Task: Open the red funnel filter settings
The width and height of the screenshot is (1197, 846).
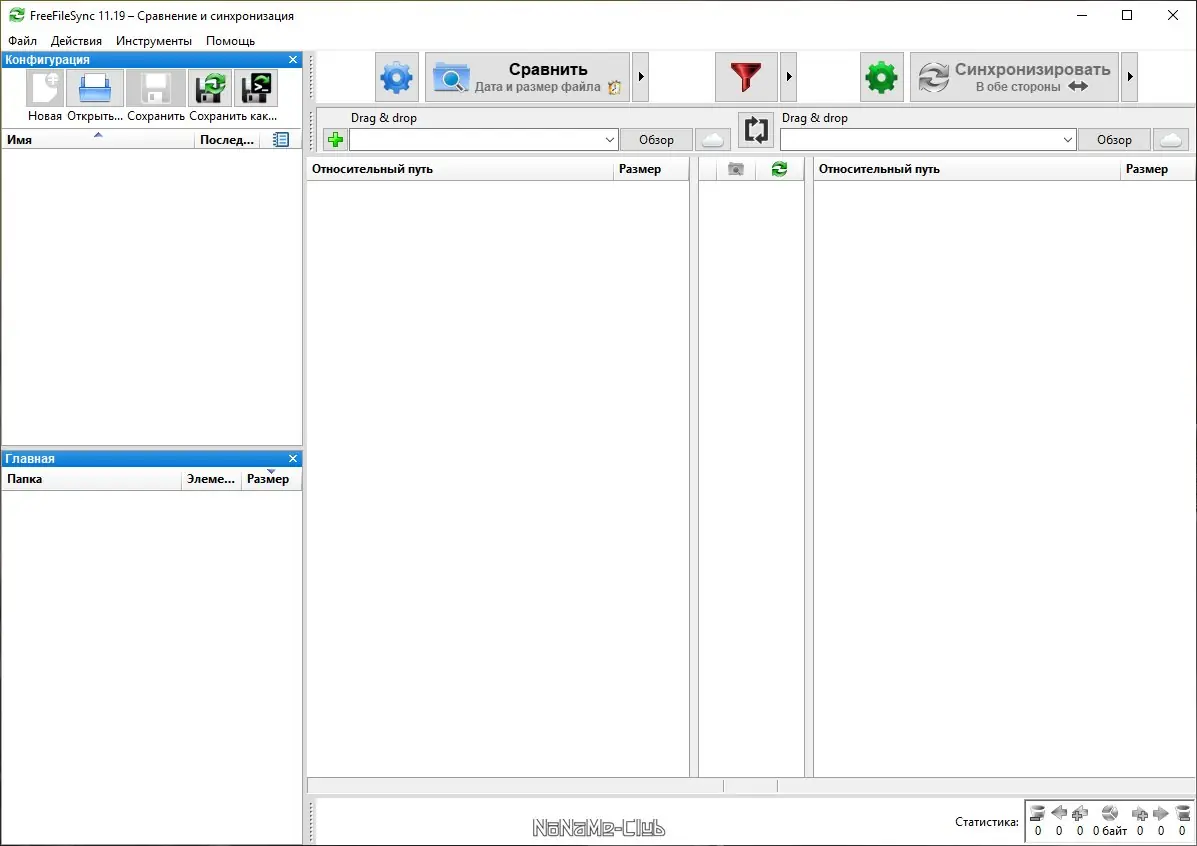Action: click(746, 77)
